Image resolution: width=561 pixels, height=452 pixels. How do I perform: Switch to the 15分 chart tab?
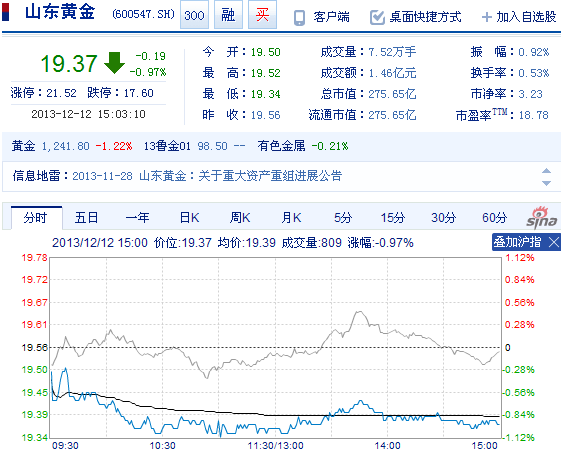[392, 218]
